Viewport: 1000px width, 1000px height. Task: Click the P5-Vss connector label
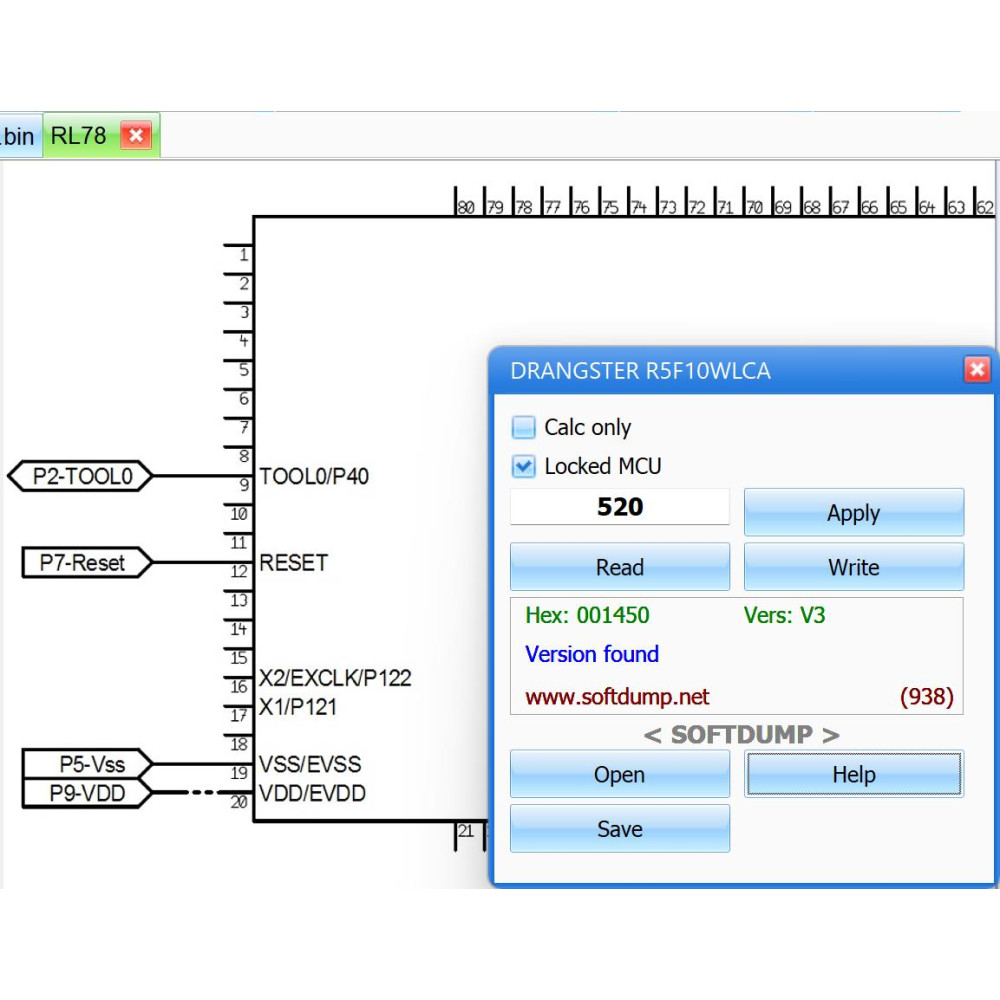[87, 763]
